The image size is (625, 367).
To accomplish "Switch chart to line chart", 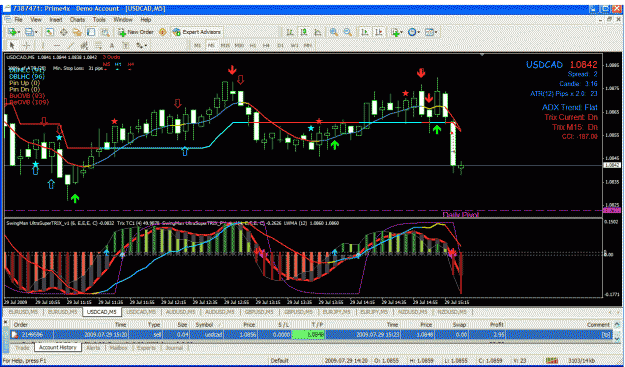I will [x=318, y=32].
